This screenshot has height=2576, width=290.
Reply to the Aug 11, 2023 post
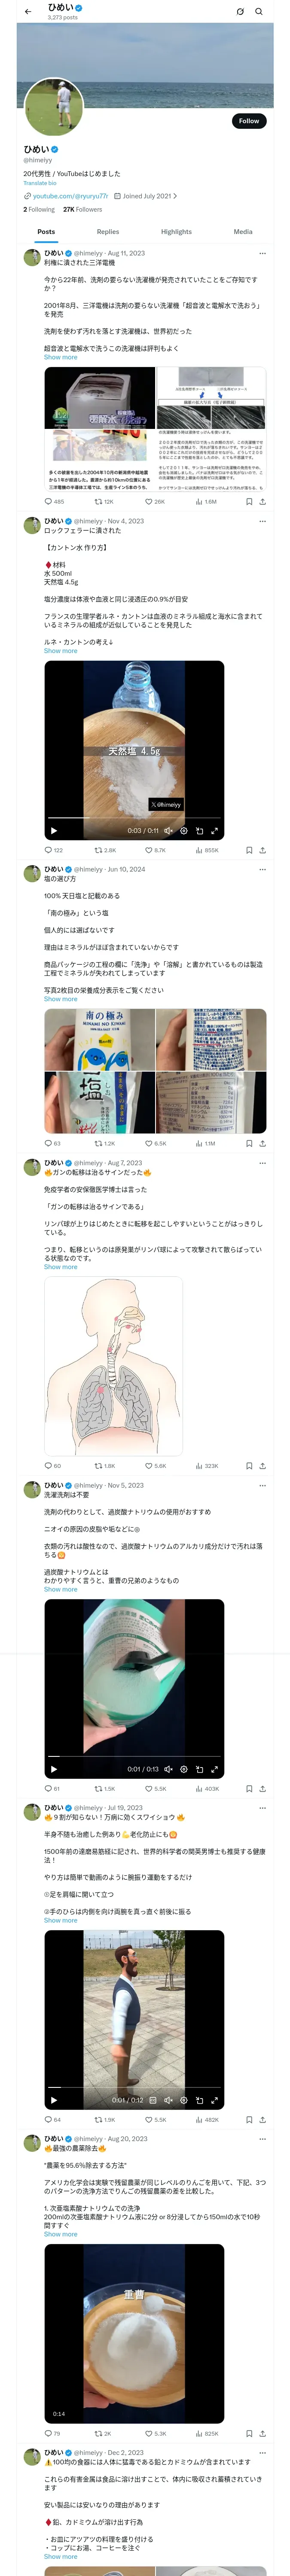pos(48,501)
